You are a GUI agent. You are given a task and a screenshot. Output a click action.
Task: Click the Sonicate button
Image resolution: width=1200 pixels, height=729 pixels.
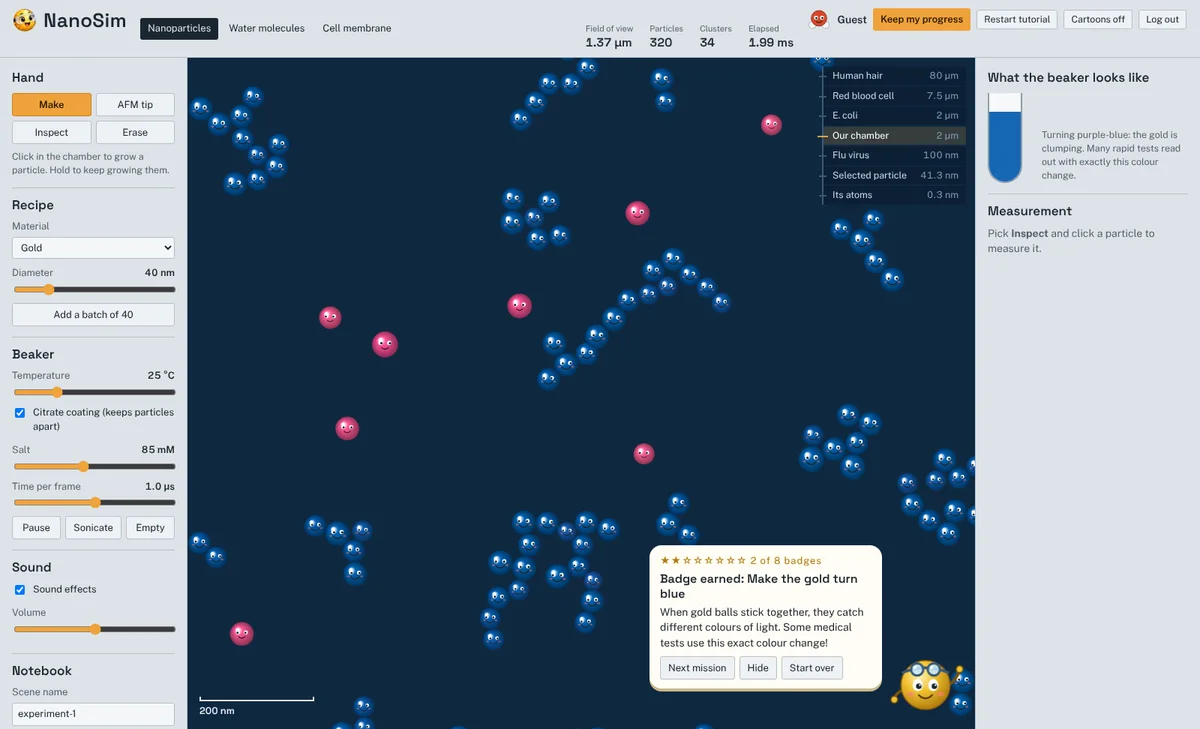tap(93, 528)
